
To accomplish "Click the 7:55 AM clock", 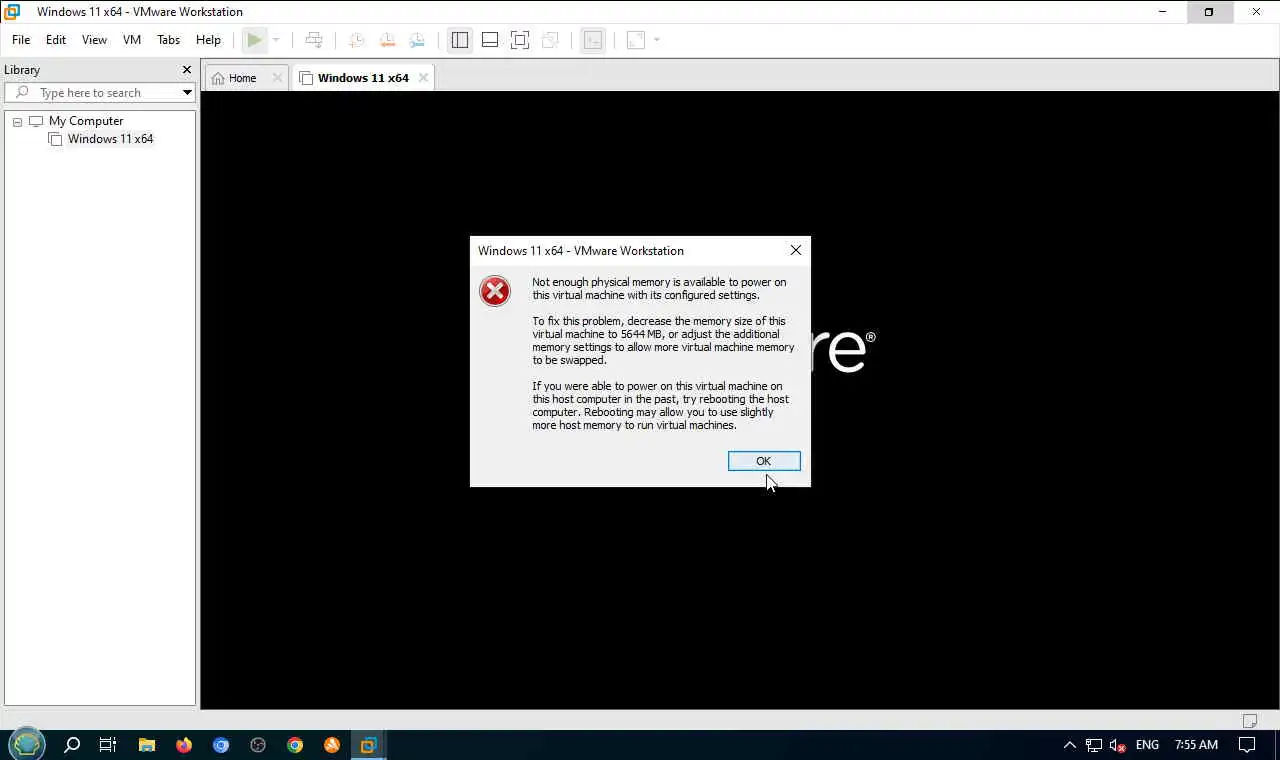I will coord(1196,745).
